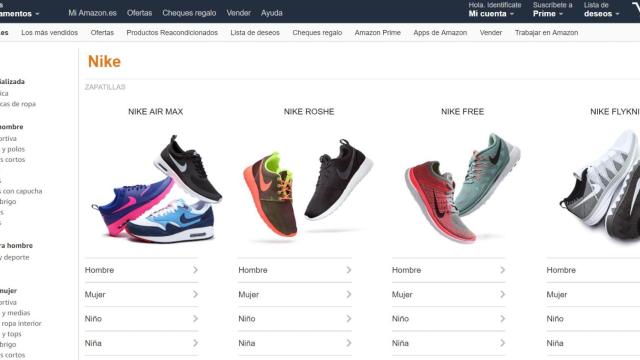
Task: Click the NIKE FREE title
Action: pos(462,111)
